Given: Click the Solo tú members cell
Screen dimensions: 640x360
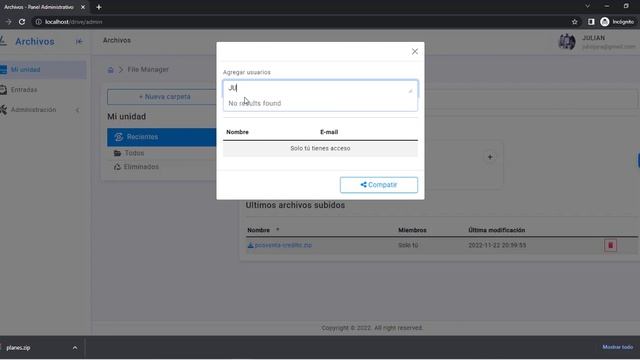Looking at the screenshot, I should [x=408, y=245].
